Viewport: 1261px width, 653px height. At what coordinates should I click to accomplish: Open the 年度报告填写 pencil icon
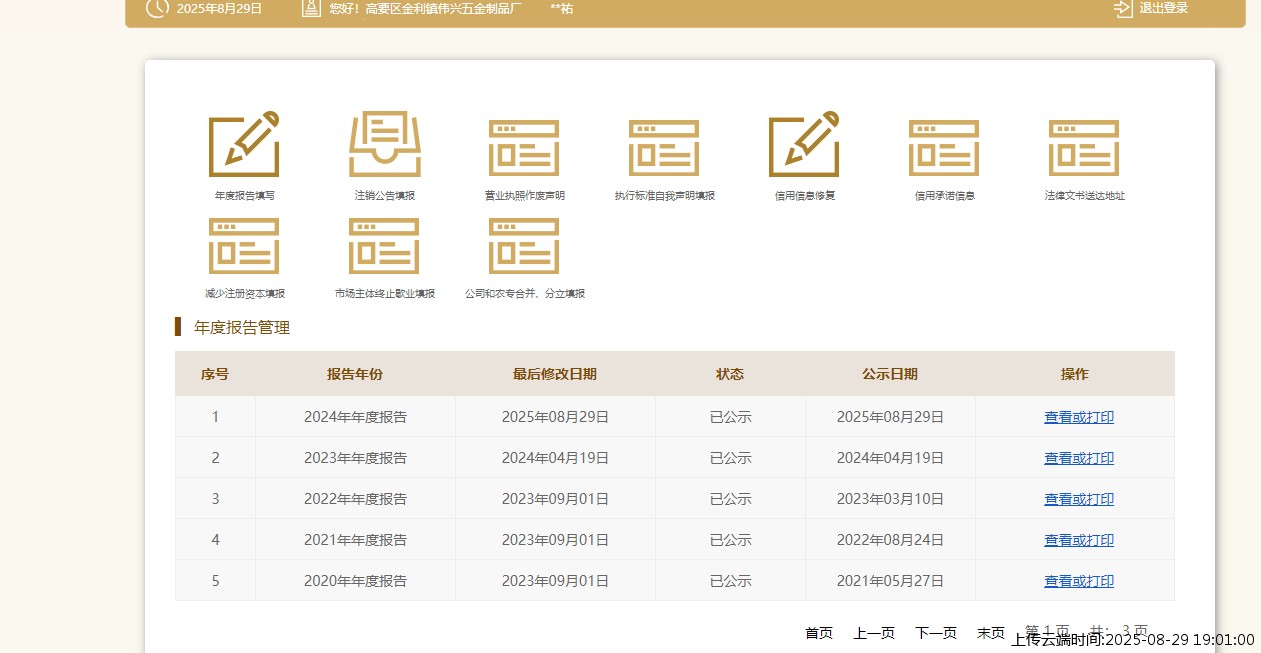(244, 145)
